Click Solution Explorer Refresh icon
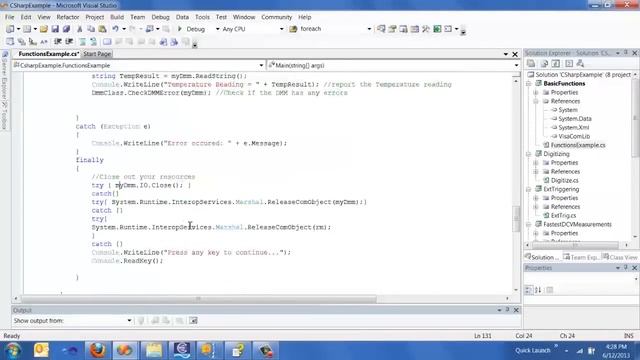Image resolution: width=640 pixels, height=360 pixels. (556, 63)
